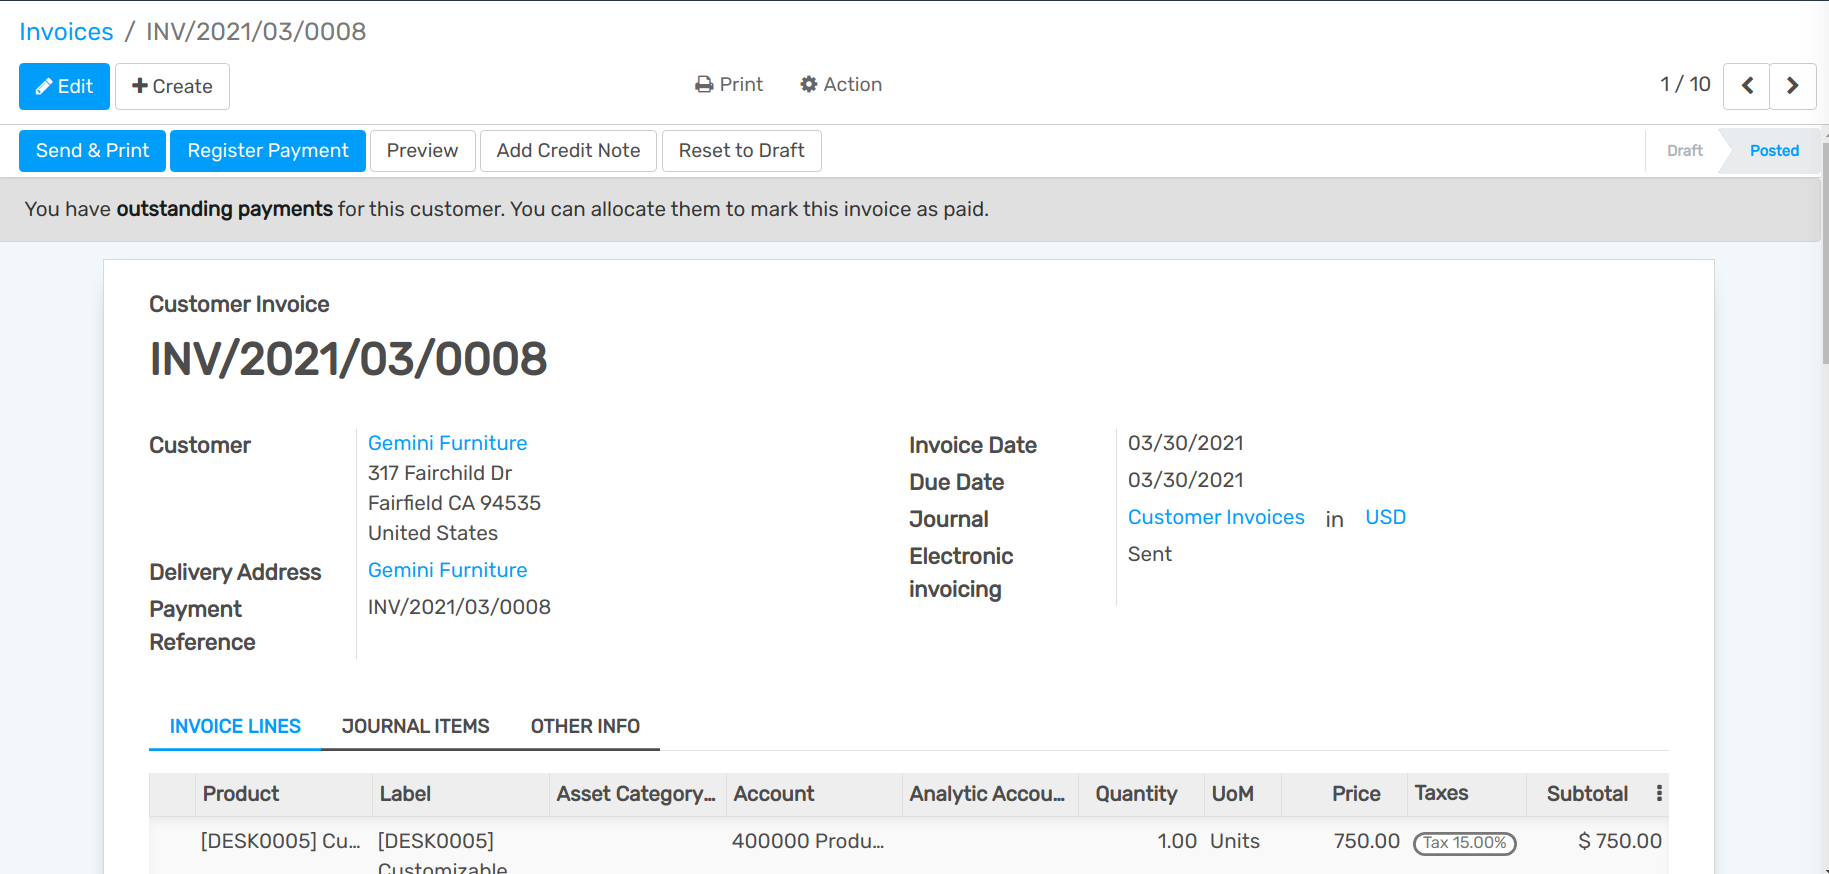This screenshot has height=874, width=1829.
Task: Select the Invoice Lines tab
Action: coord(235,726)
